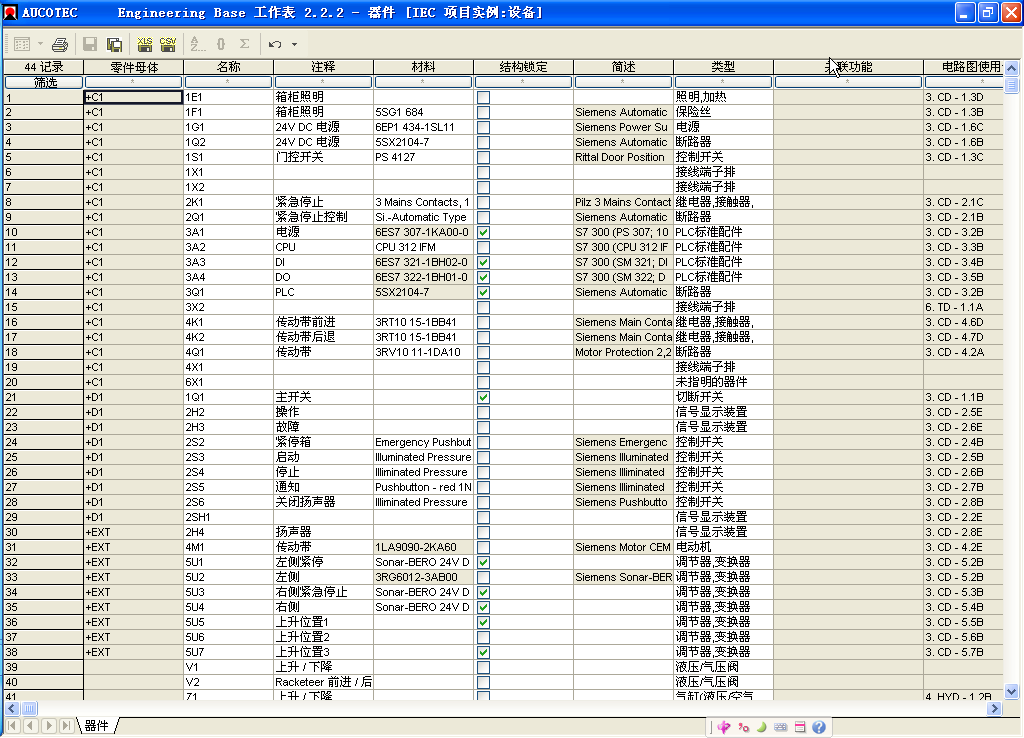Click the 材料 column header
The image size is (1024, 738).
click(423, 67)
